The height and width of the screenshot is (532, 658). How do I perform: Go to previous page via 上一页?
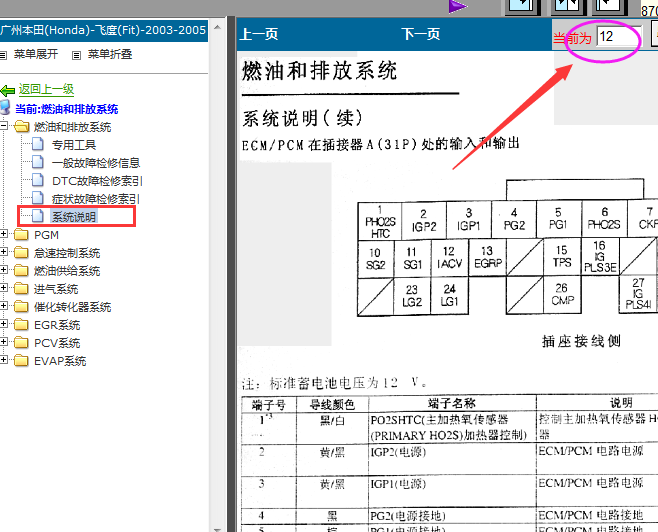(259, 34)
